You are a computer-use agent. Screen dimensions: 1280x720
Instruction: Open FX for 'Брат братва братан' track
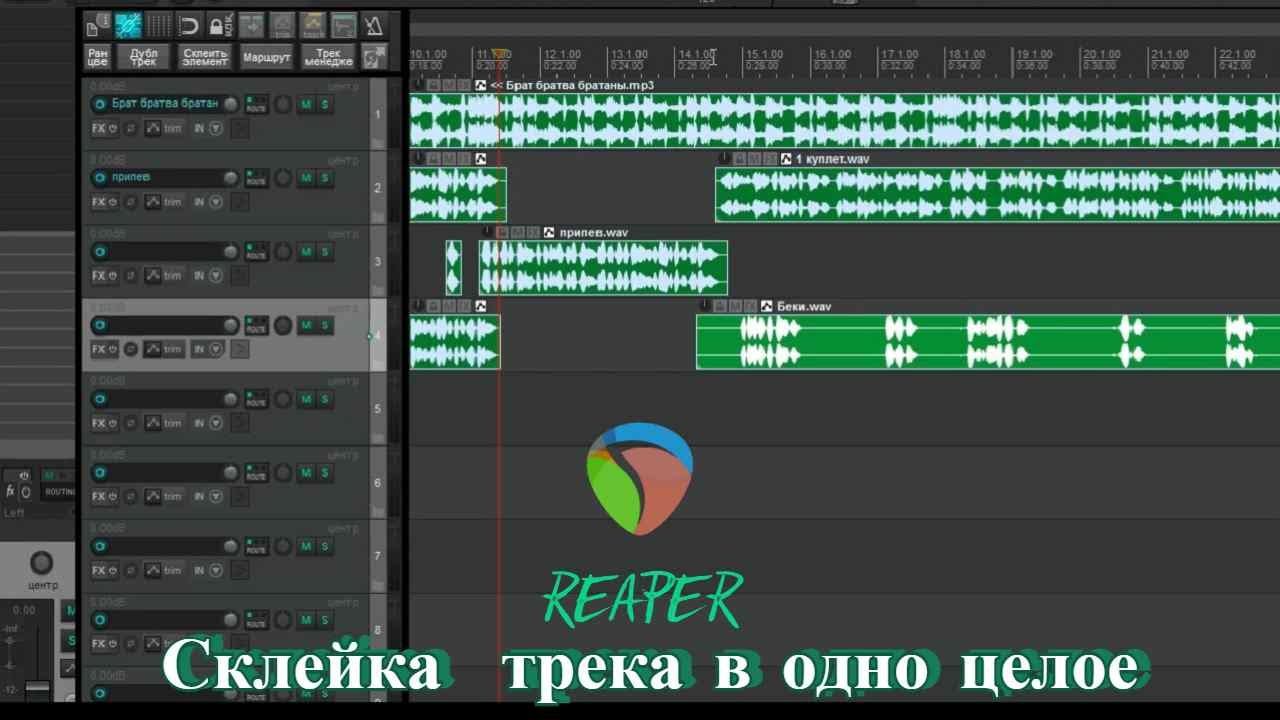click(99, 128)
